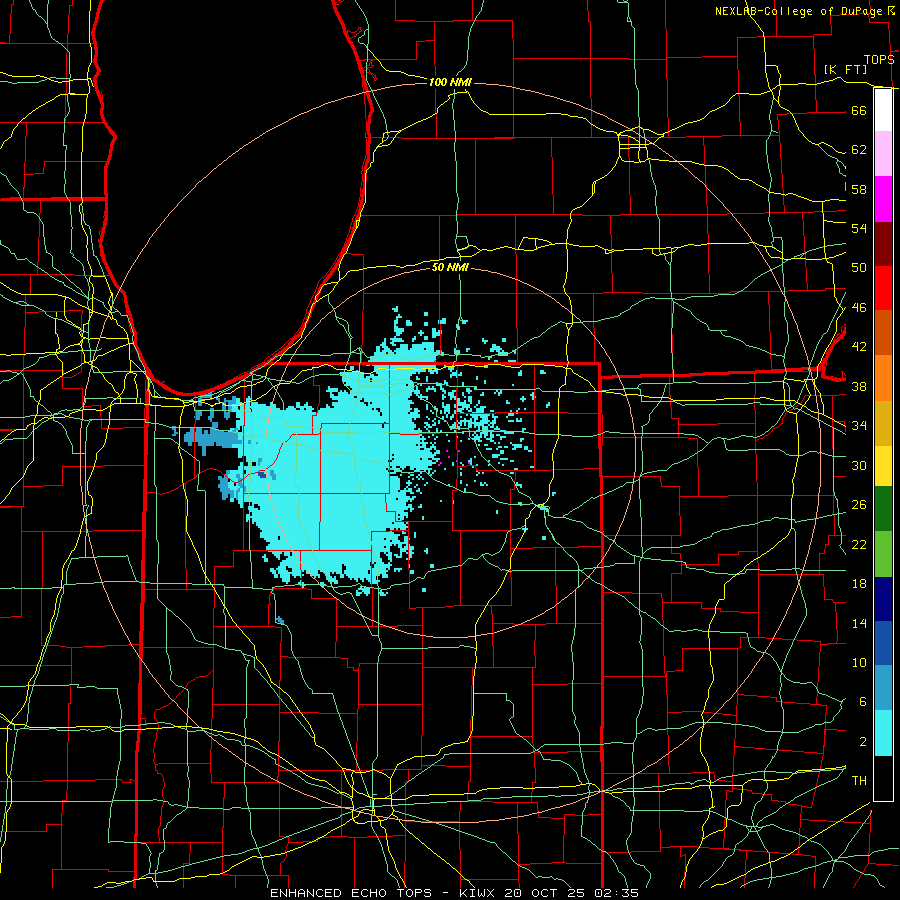The image size is (900, 900).
Task: Click the bright yellow legend swatch
Action: click(x=883, y=466)
